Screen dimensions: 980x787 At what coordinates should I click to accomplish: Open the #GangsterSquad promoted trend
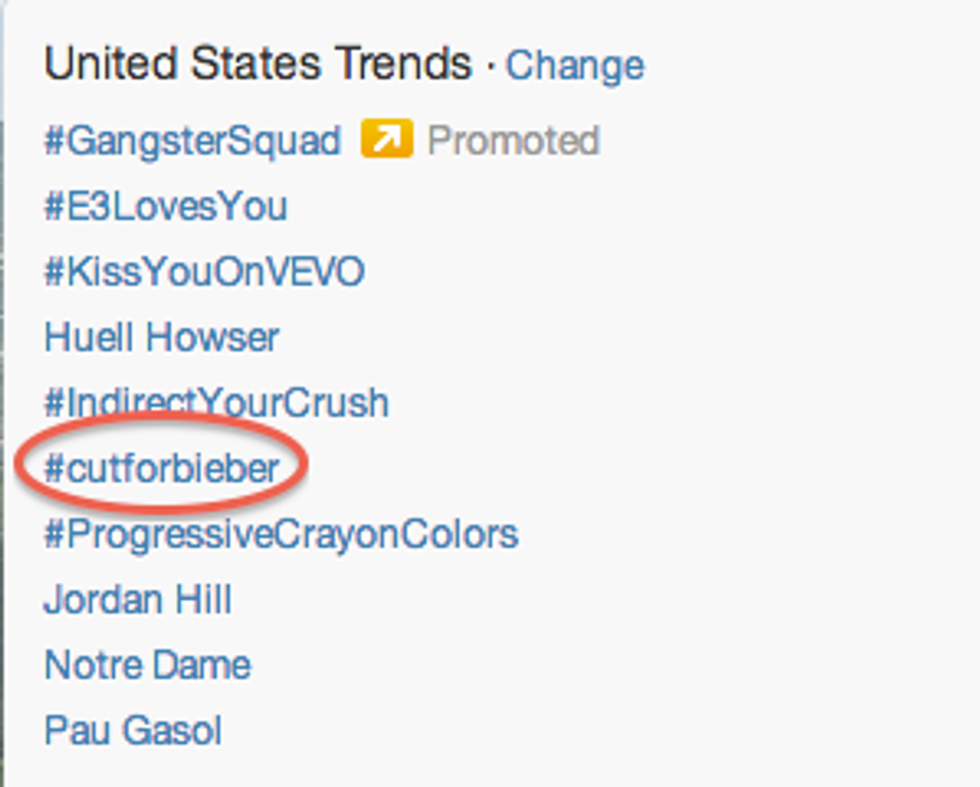point(192,141)
